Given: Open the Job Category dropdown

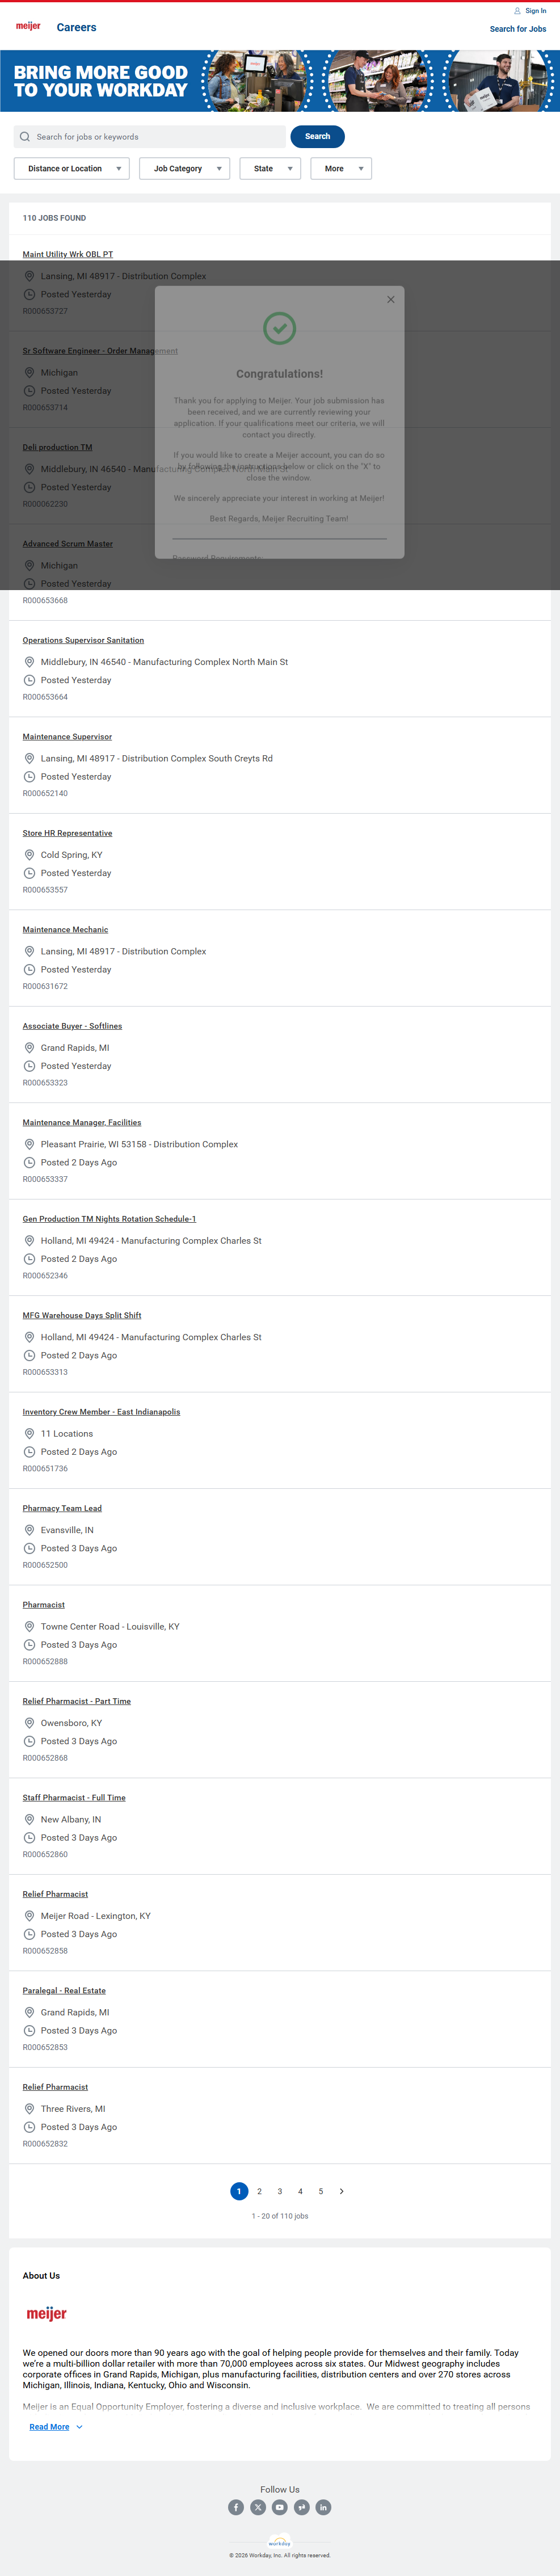Looking at the screenshot, I should [185, 169].
